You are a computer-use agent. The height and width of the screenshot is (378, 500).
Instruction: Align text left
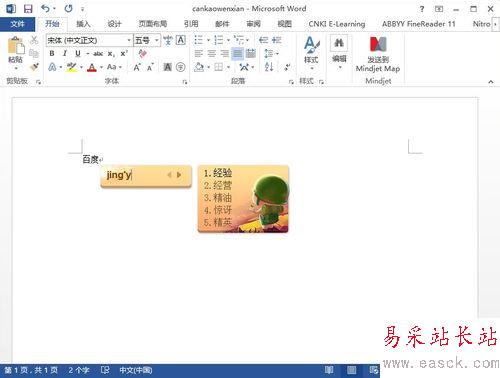pyautogui.click(x=199, y=53)
